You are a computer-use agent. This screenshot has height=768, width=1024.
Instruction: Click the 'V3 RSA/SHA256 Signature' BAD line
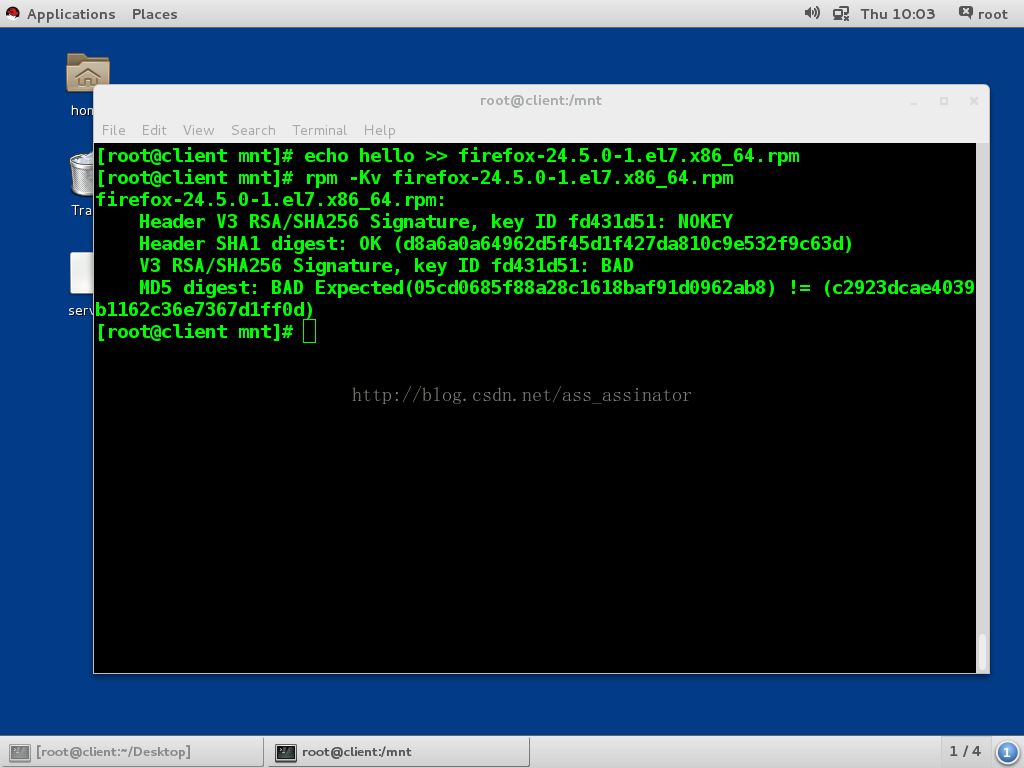tap(386, 266)
